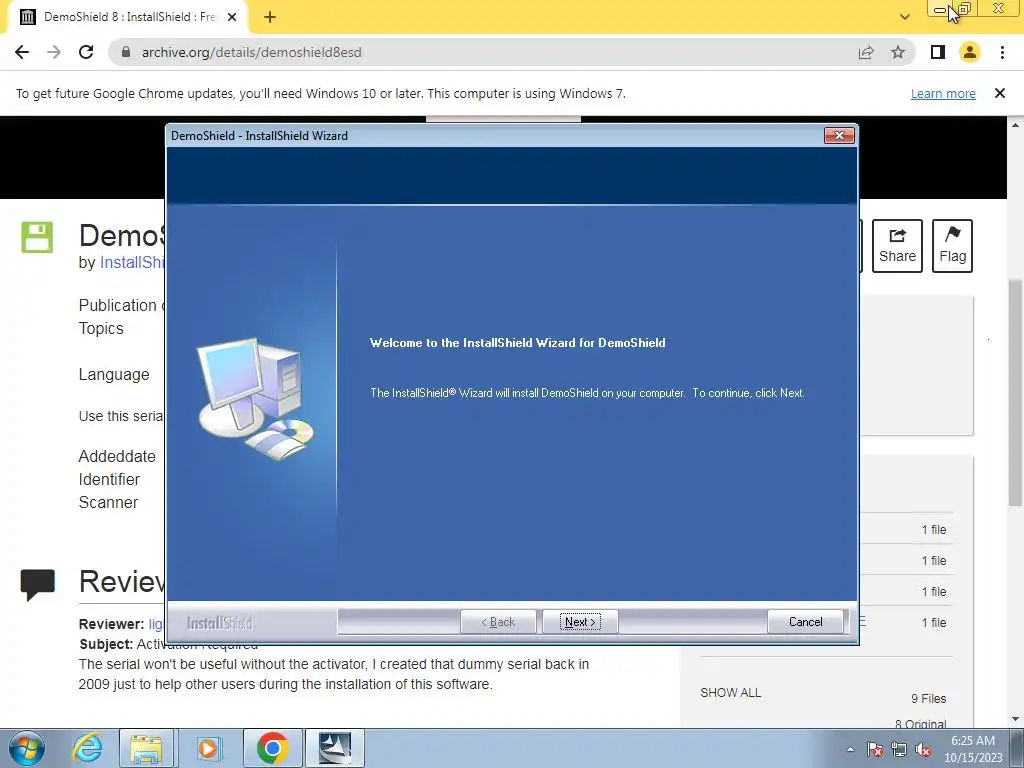
Task: Close the DemoShield 8 browser tab
Action: (x=232, y=17)
